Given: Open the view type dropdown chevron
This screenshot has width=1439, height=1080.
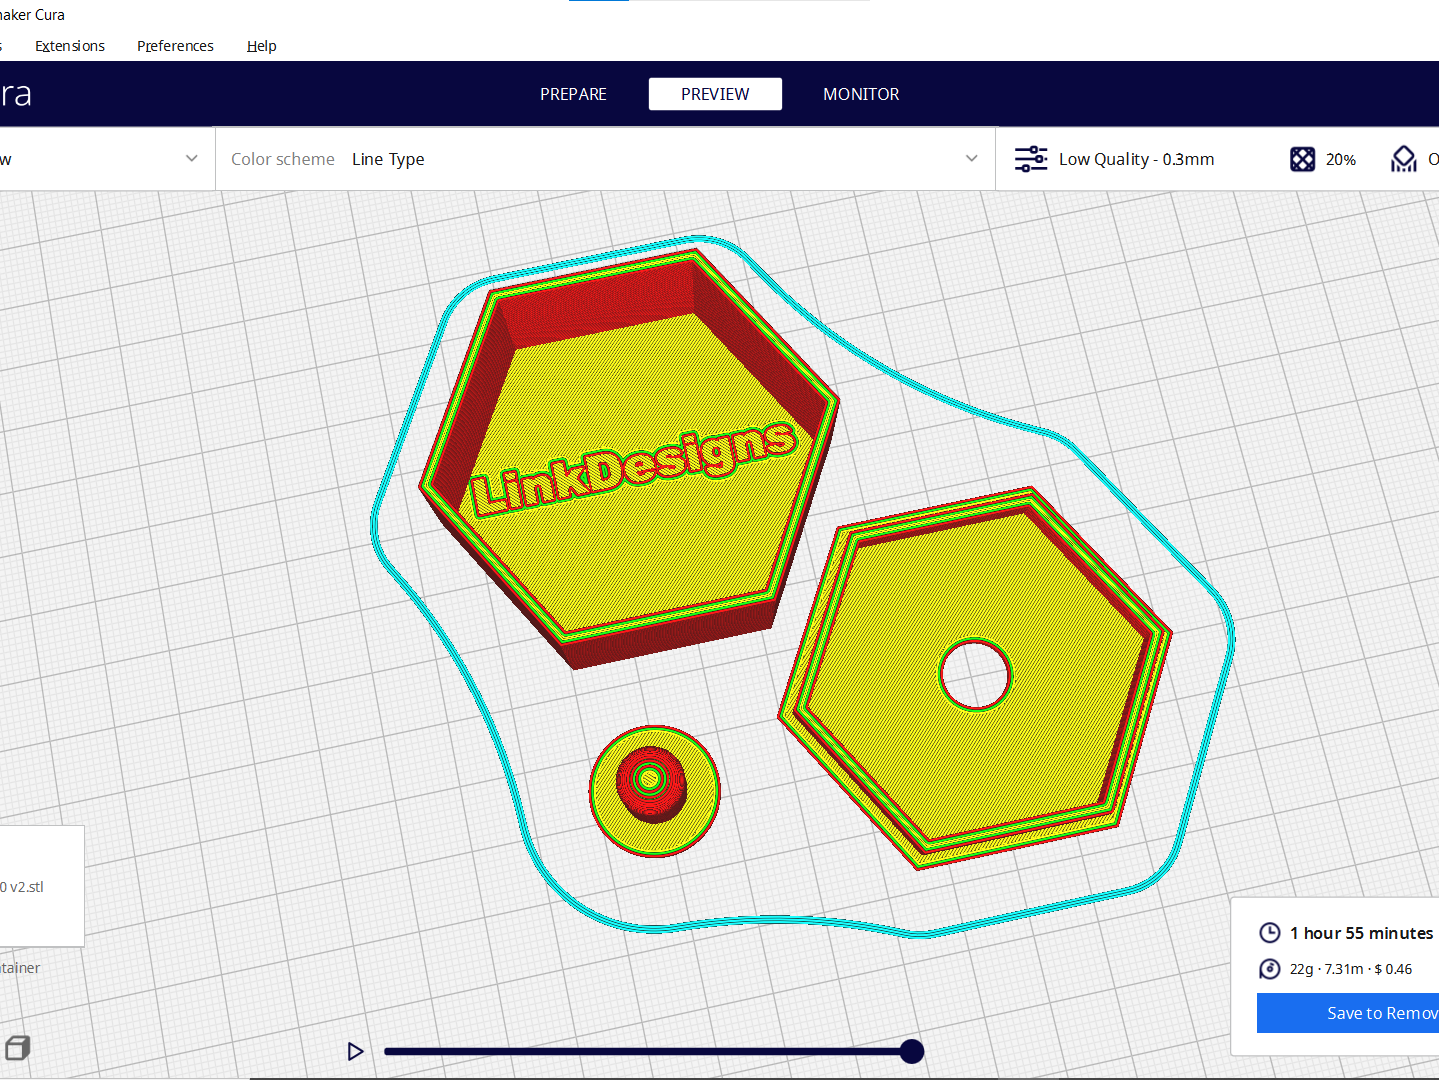Looking at the screenshot, I should [x=192, y=159].
